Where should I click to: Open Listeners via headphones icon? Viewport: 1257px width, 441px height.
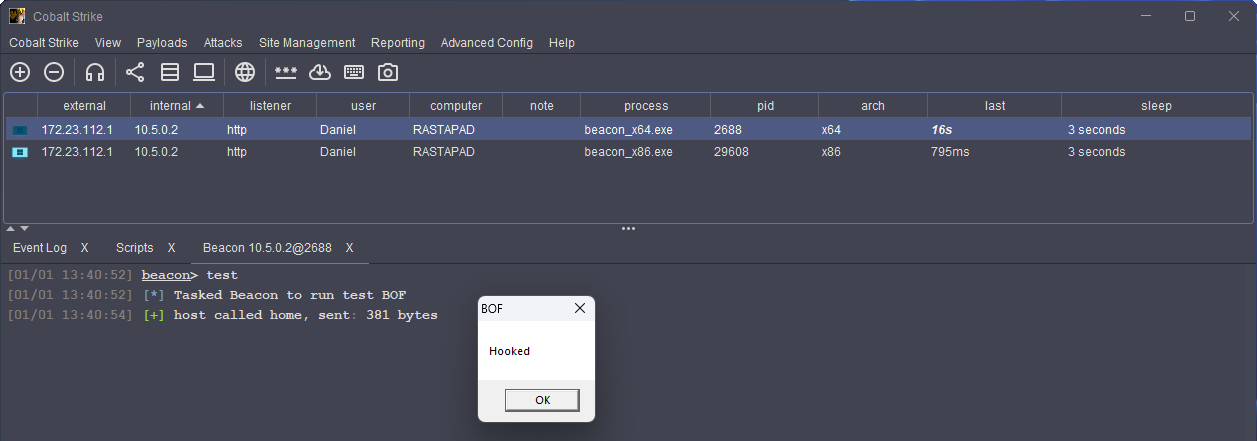(x=95, y=72)
